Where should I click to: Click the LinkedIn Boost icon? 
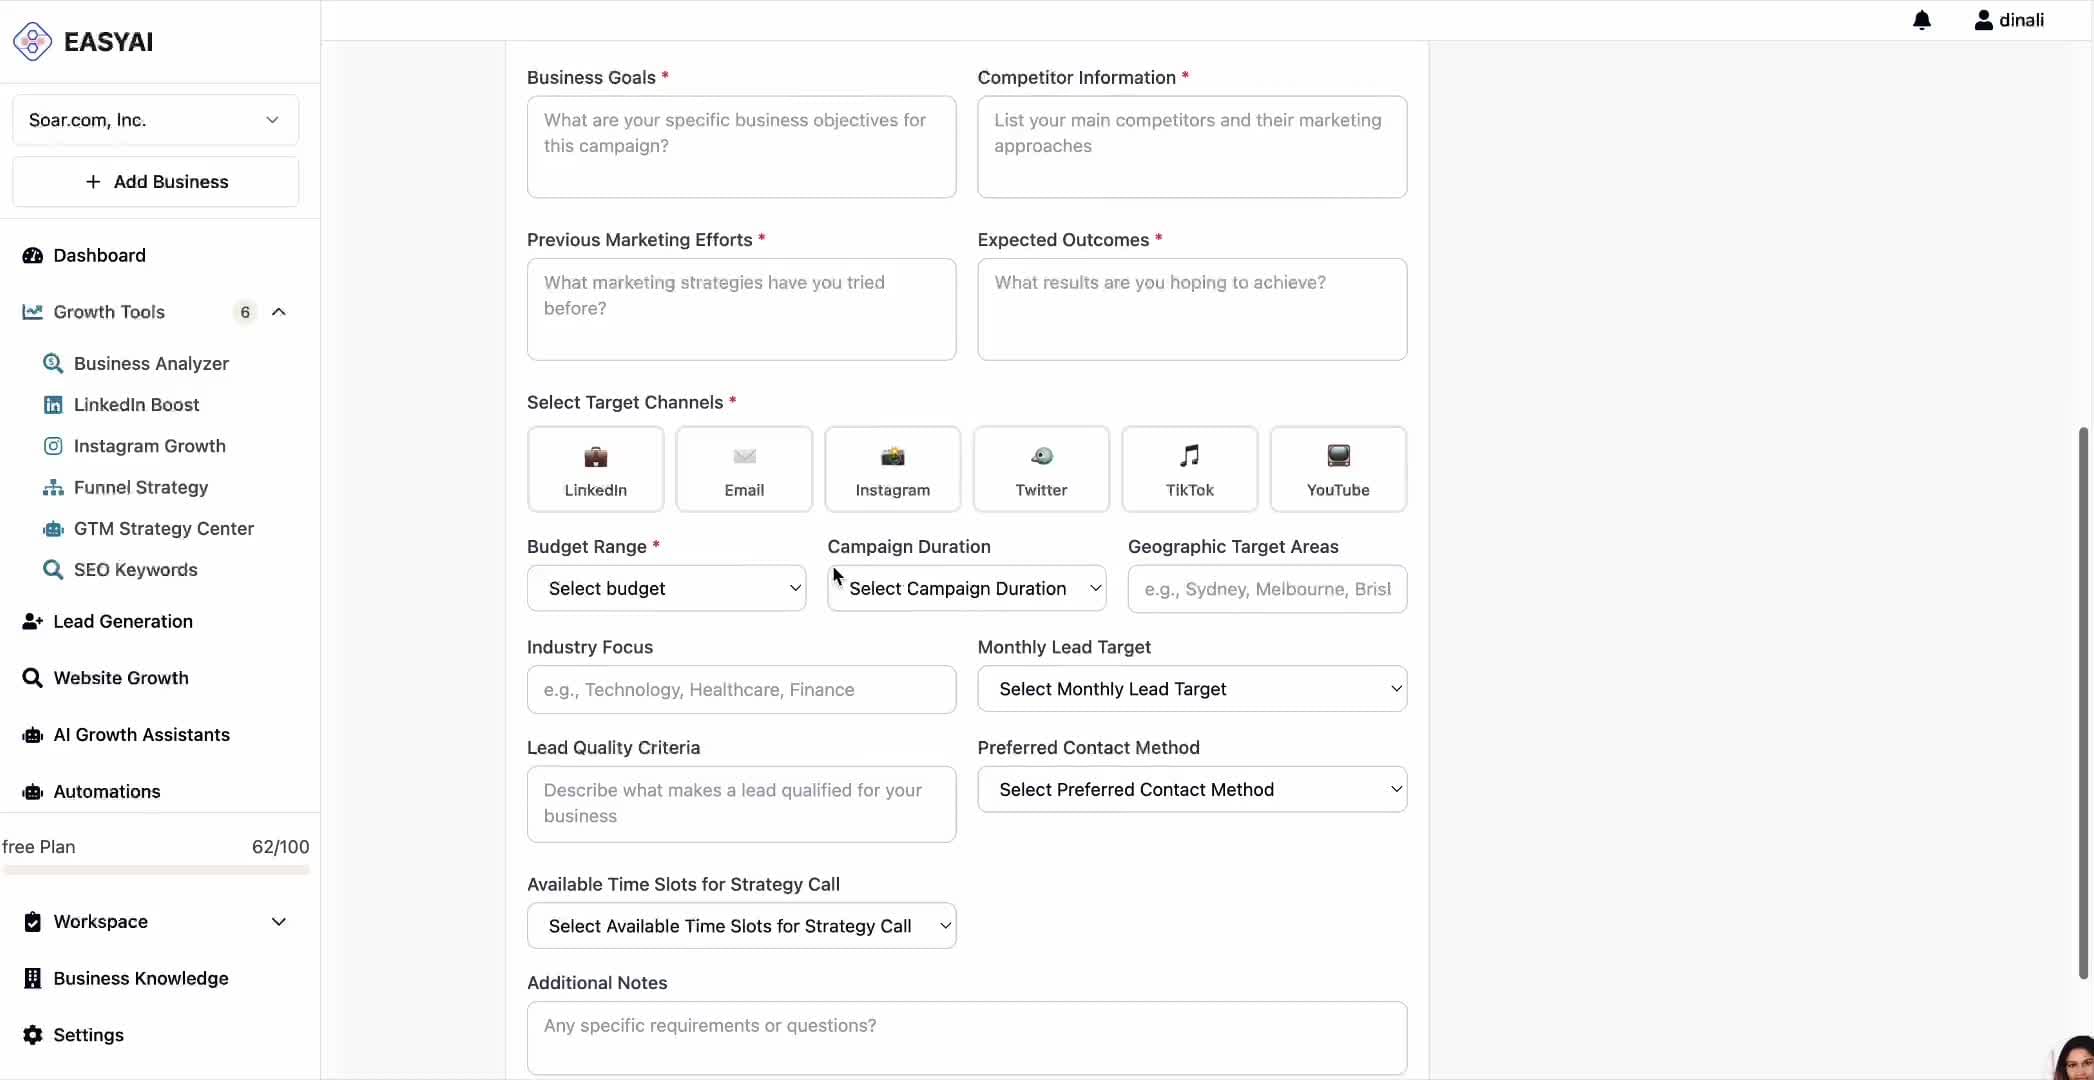pos(53,405)
